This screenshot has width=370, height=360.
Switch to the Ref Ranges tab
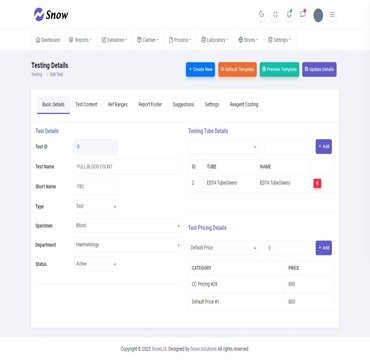coord(118,104)
